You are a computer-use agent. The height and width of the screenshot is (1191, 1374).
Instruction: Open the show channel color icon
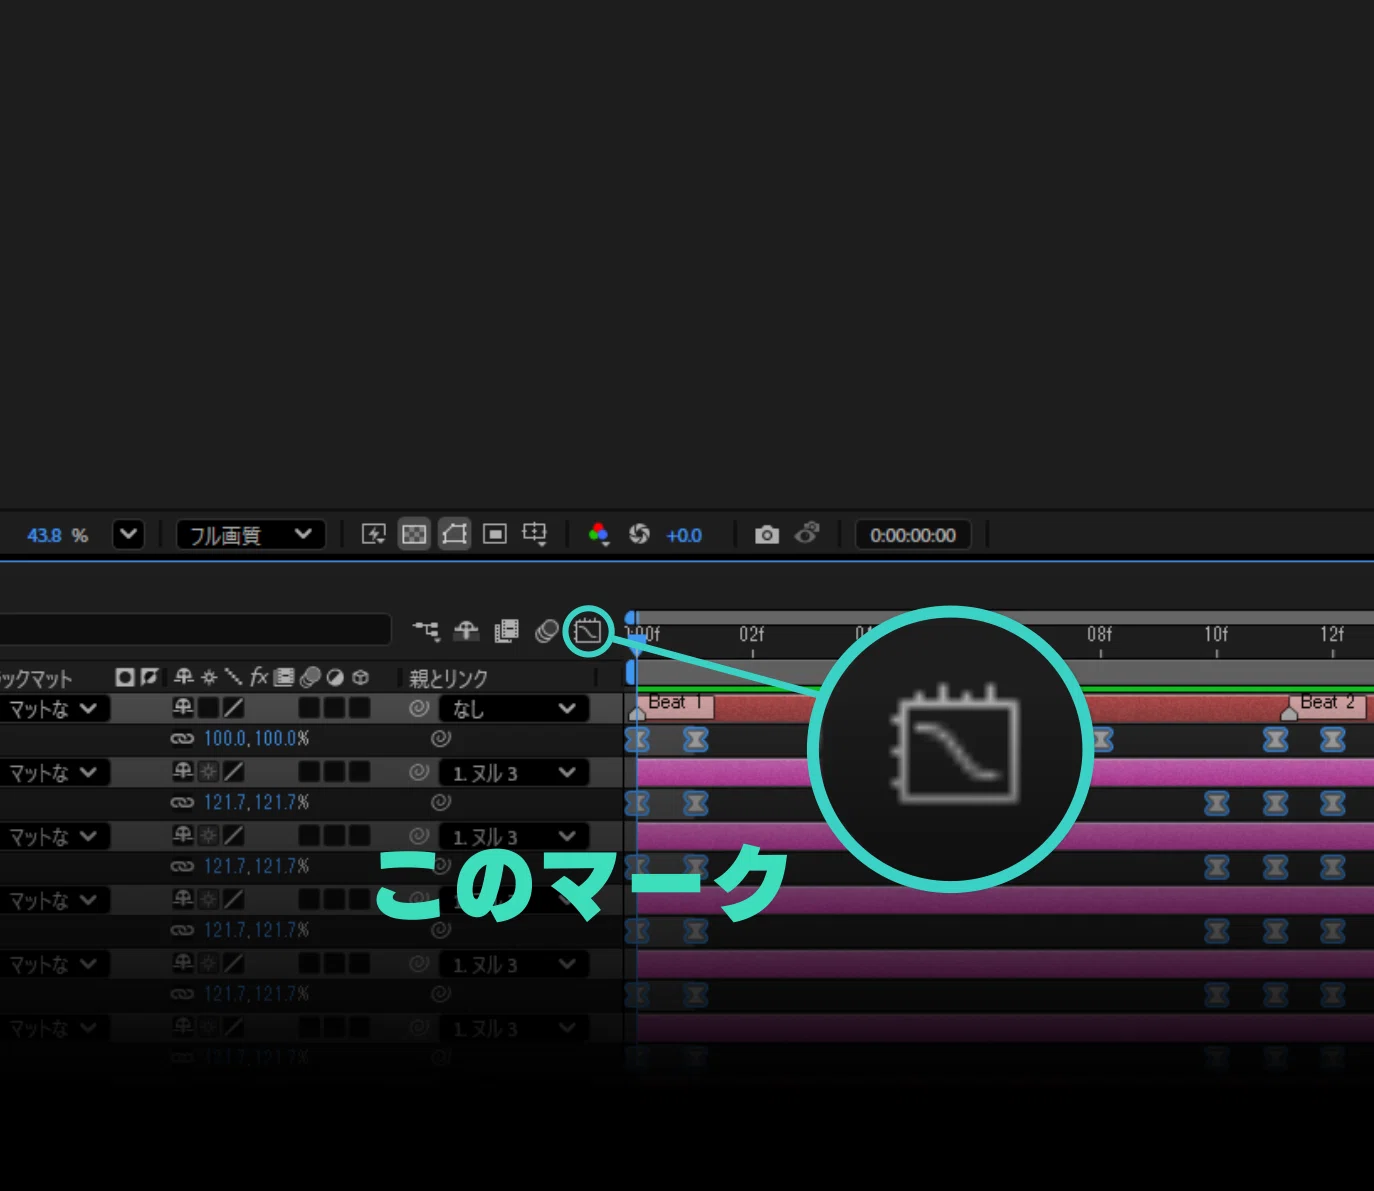click(598, 534)
